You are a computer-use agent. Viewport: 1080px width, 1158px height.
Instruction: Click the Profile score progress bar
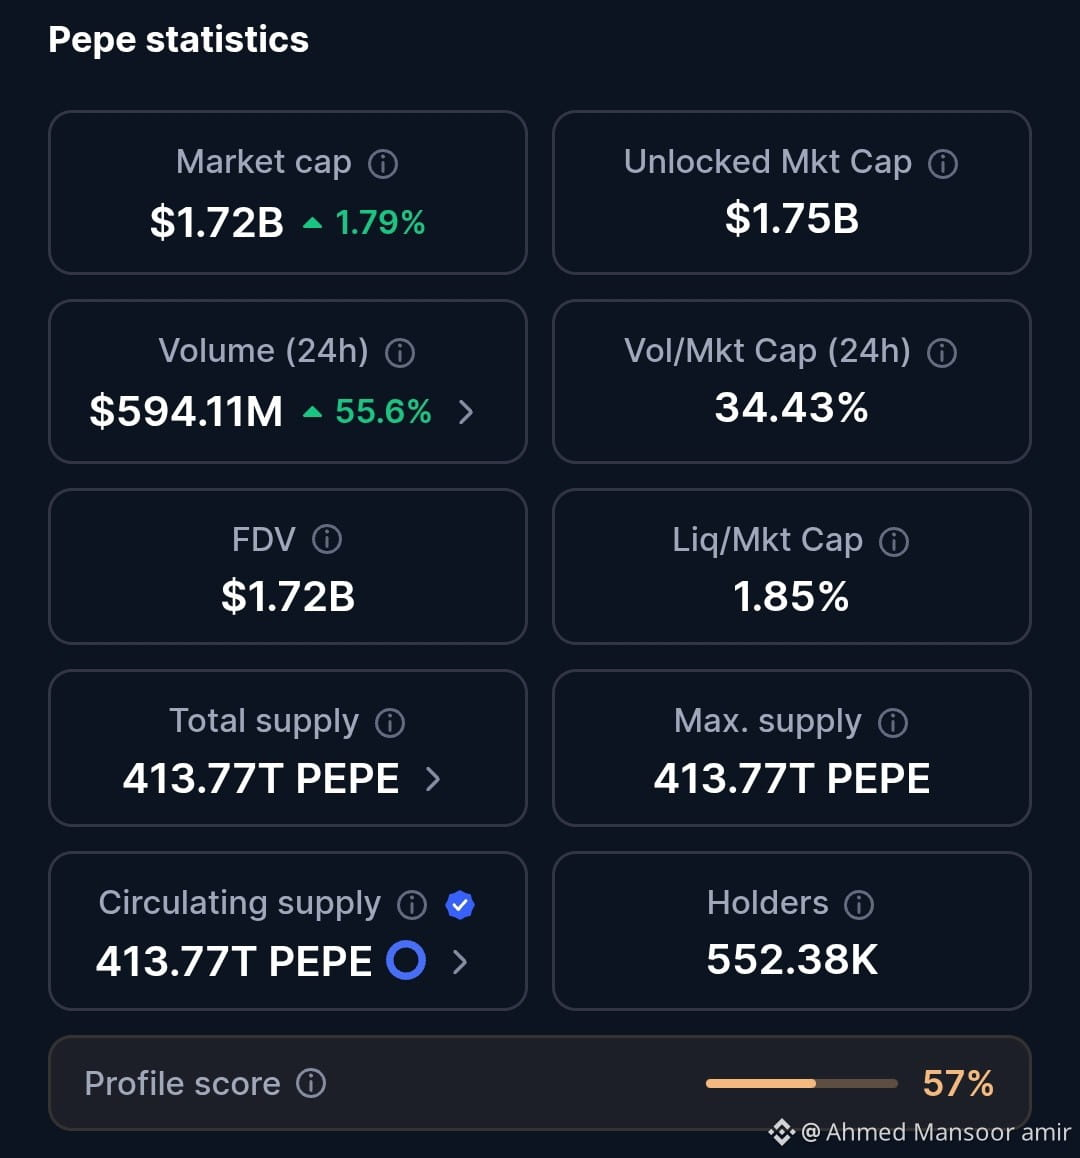(802, 1083)
